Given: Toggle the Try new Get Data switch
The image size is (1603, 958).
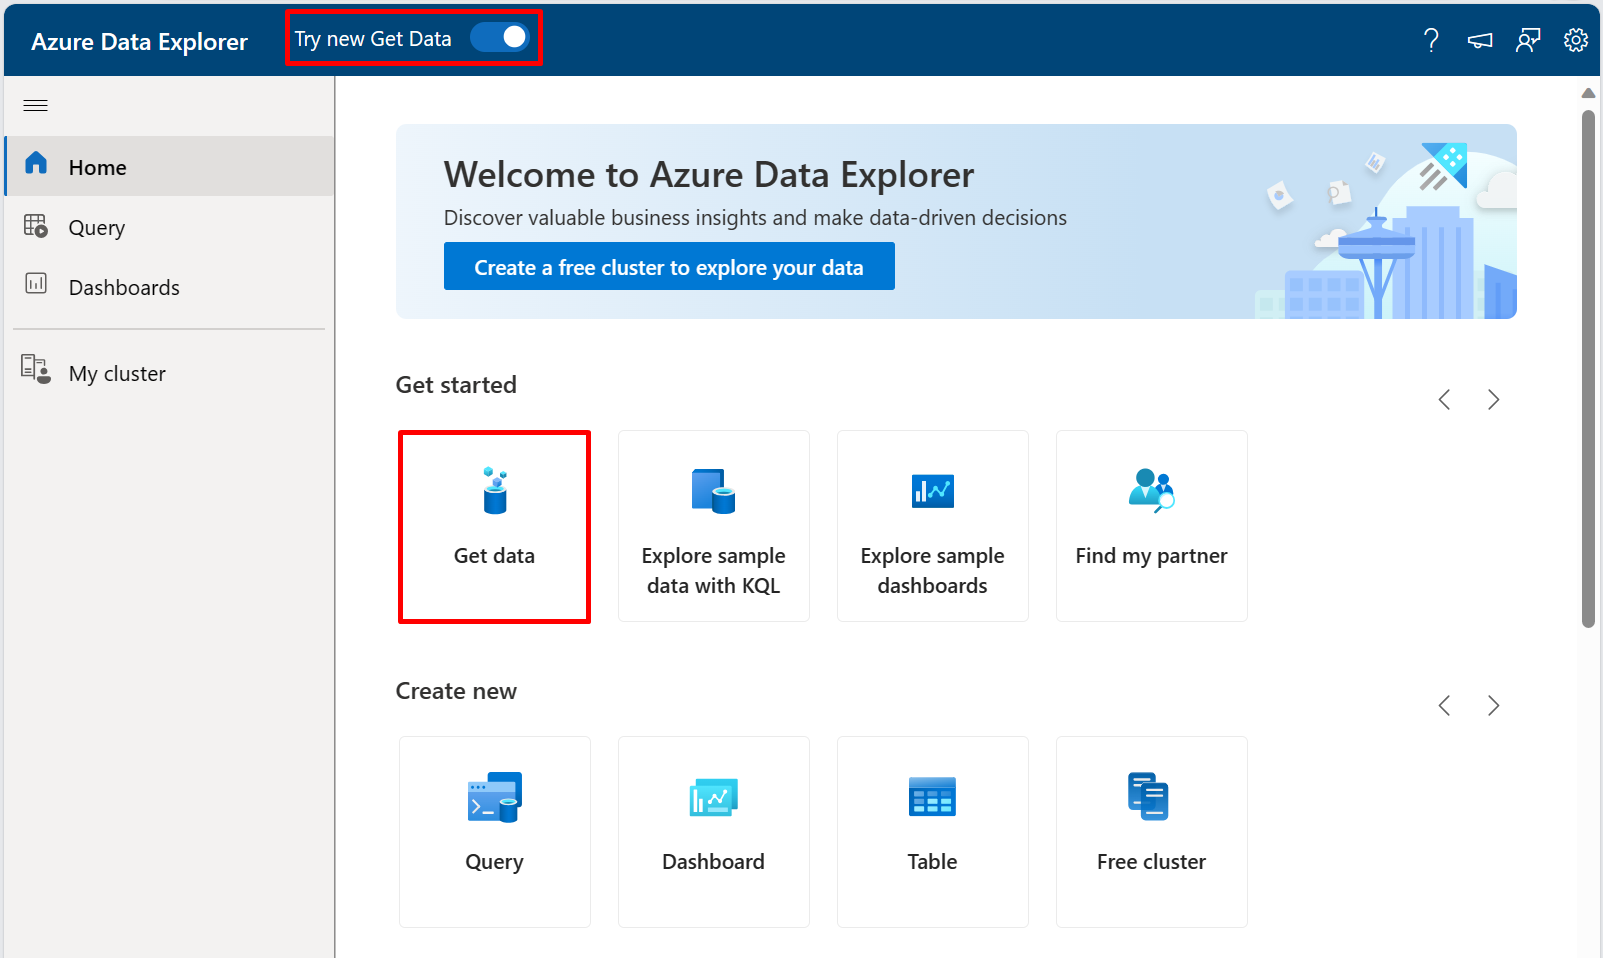Looking at the screenshot, I should pos(500,37).
